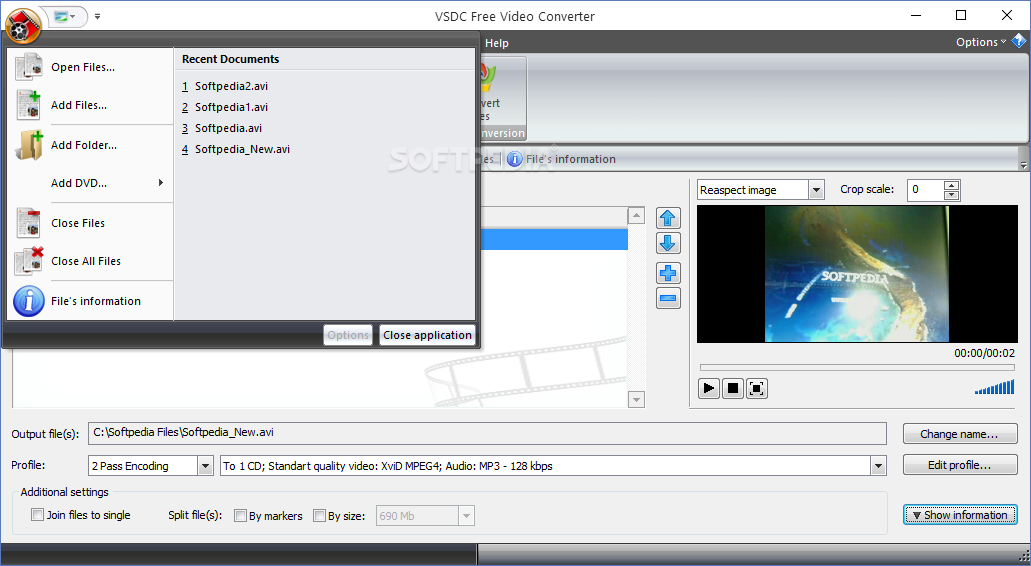The height and width of the screenshot is (566, 1031).
Task: Select Open Files... in the menu
Action: pyautogui.click(x=92, y=67)
